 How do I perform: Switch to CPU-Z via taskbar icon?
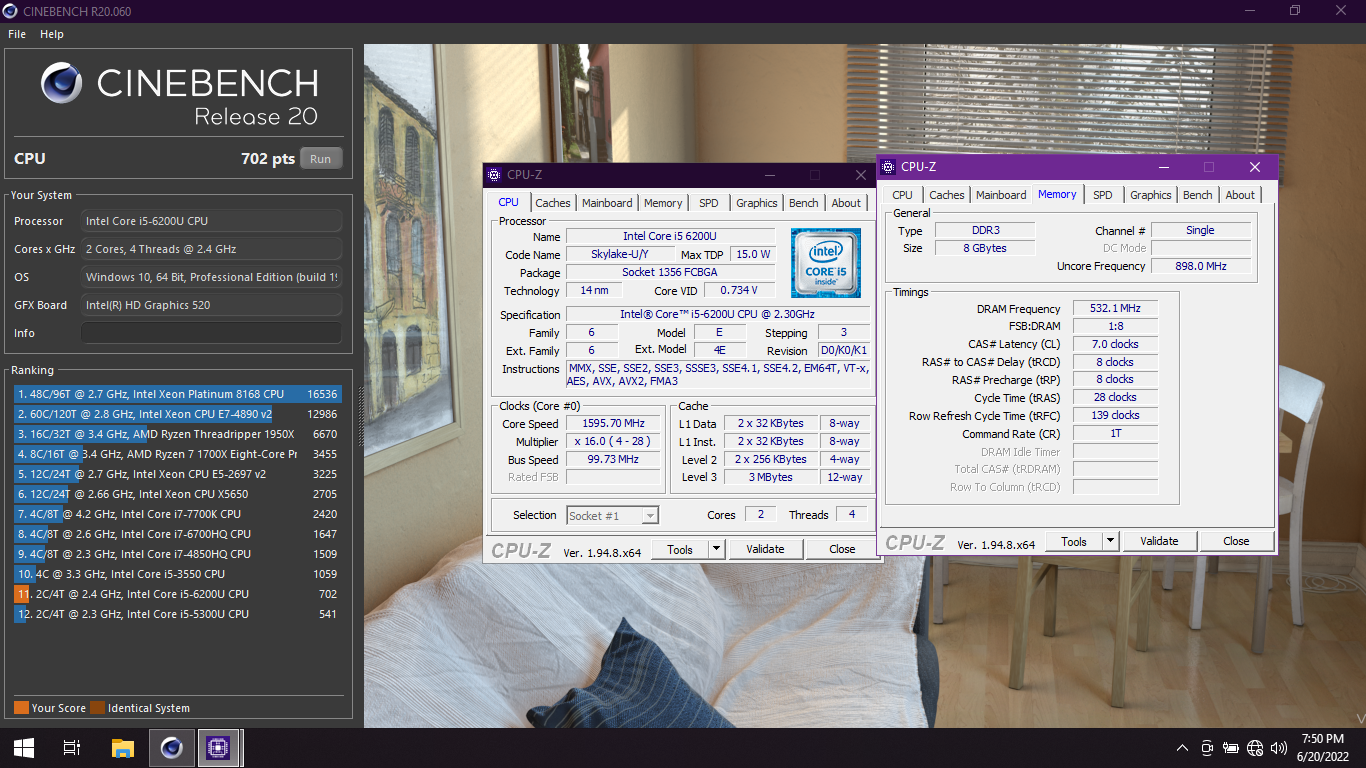point(218,748)
